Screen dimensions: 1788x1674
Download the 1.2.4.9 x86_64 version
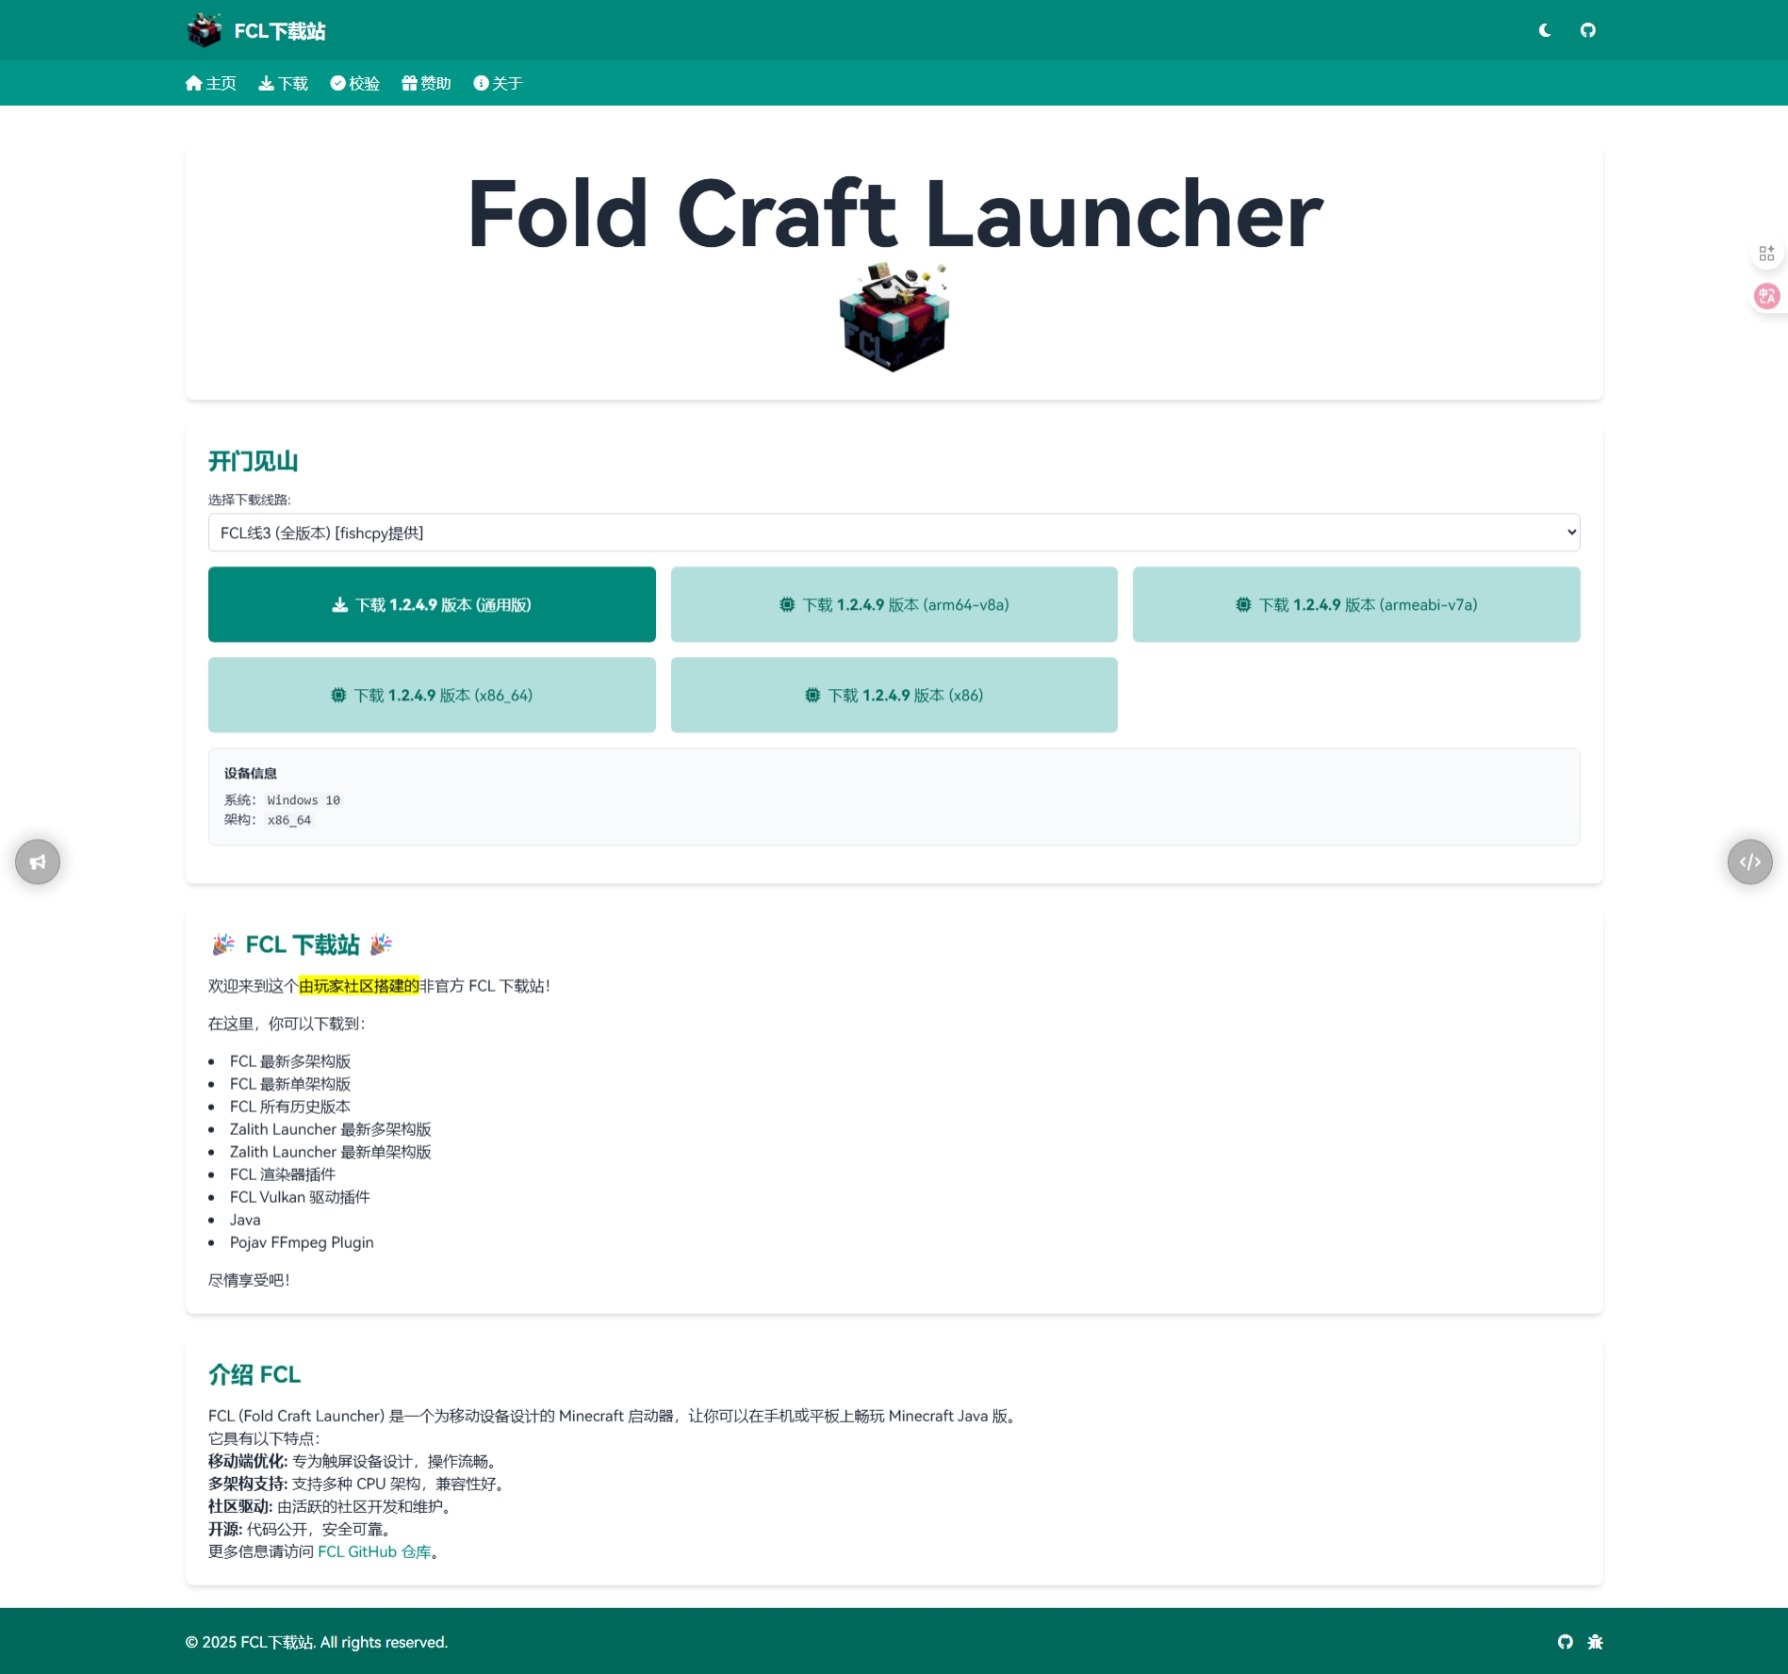click(x=431, y=695)
